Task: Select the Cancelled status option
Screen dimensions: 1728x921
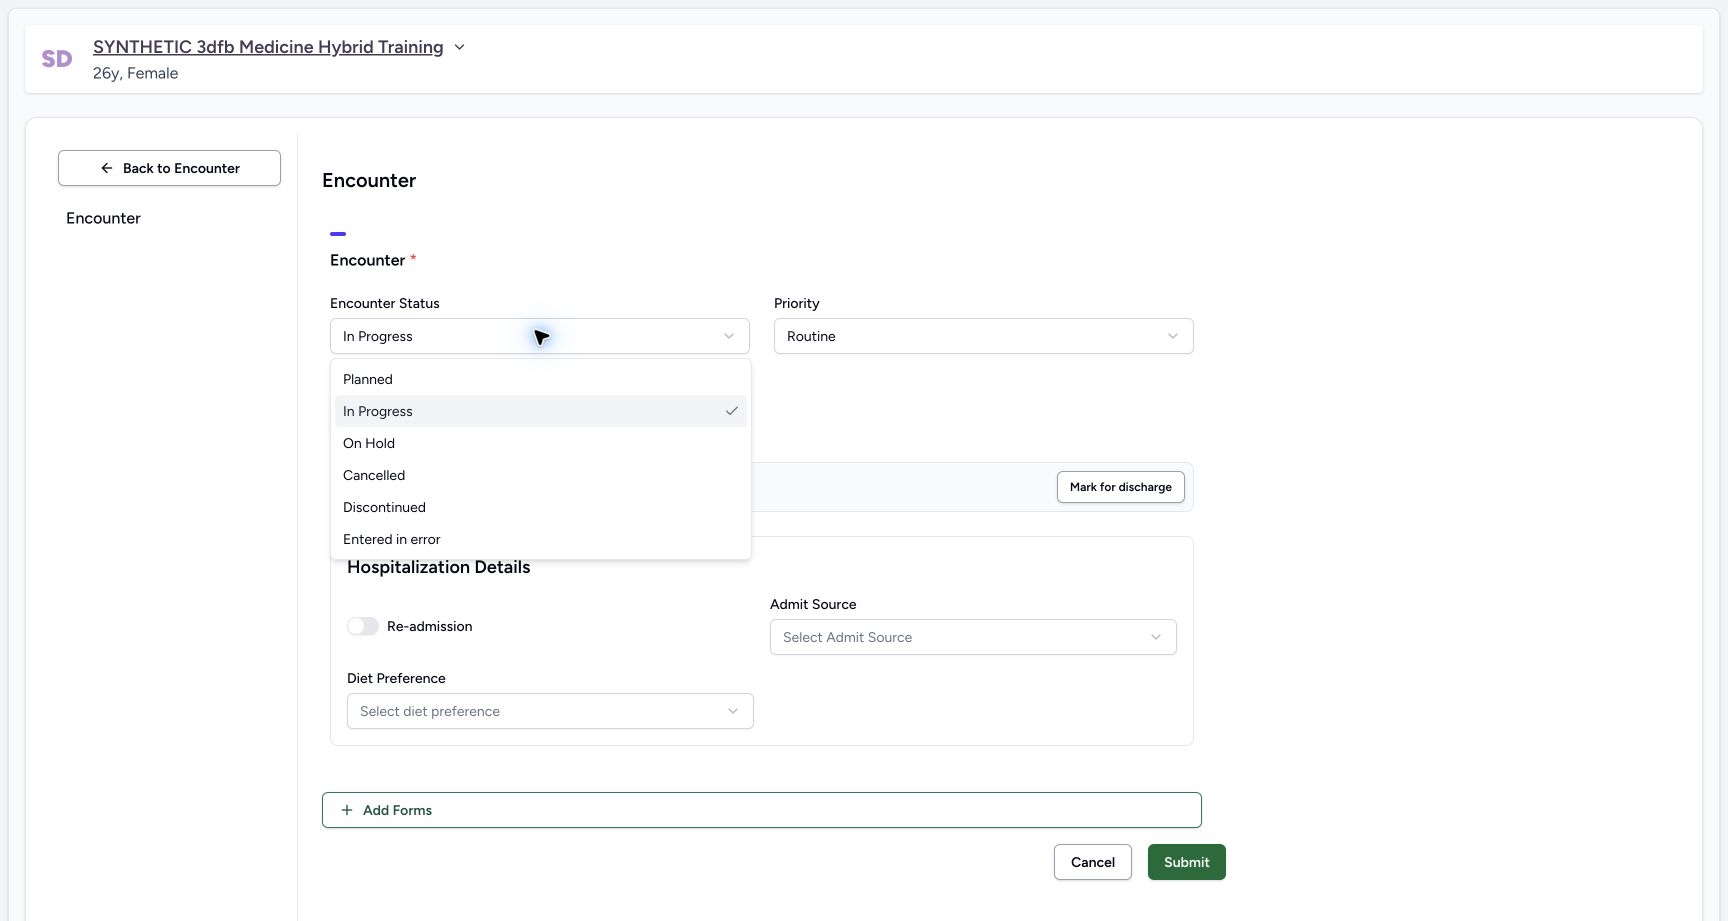Action: coord(540,475)
